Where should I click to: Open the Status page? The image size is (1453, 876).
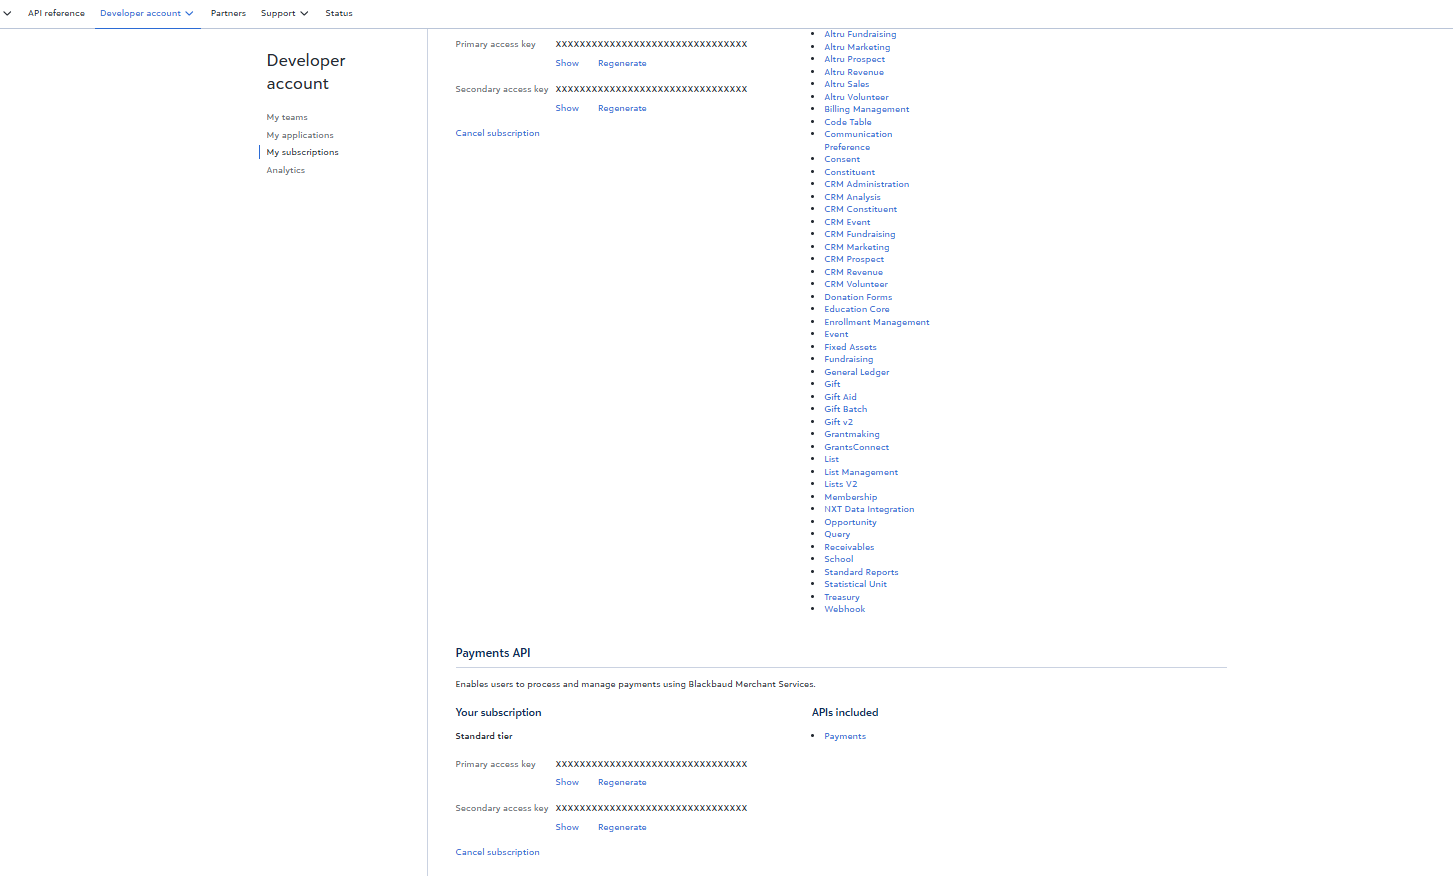click(339, 13)
